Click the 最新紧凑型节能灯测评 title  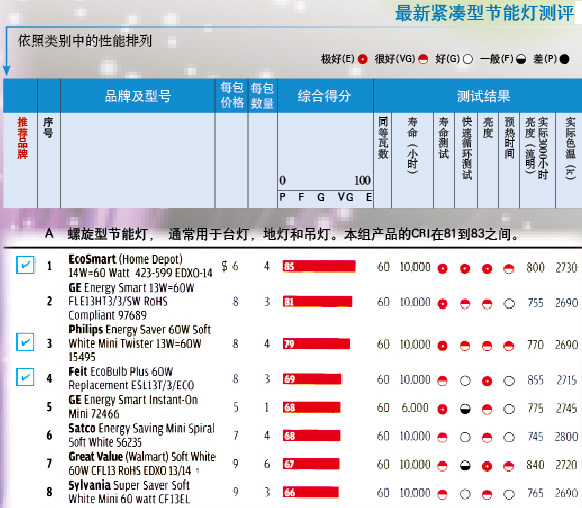pos(485,13)
